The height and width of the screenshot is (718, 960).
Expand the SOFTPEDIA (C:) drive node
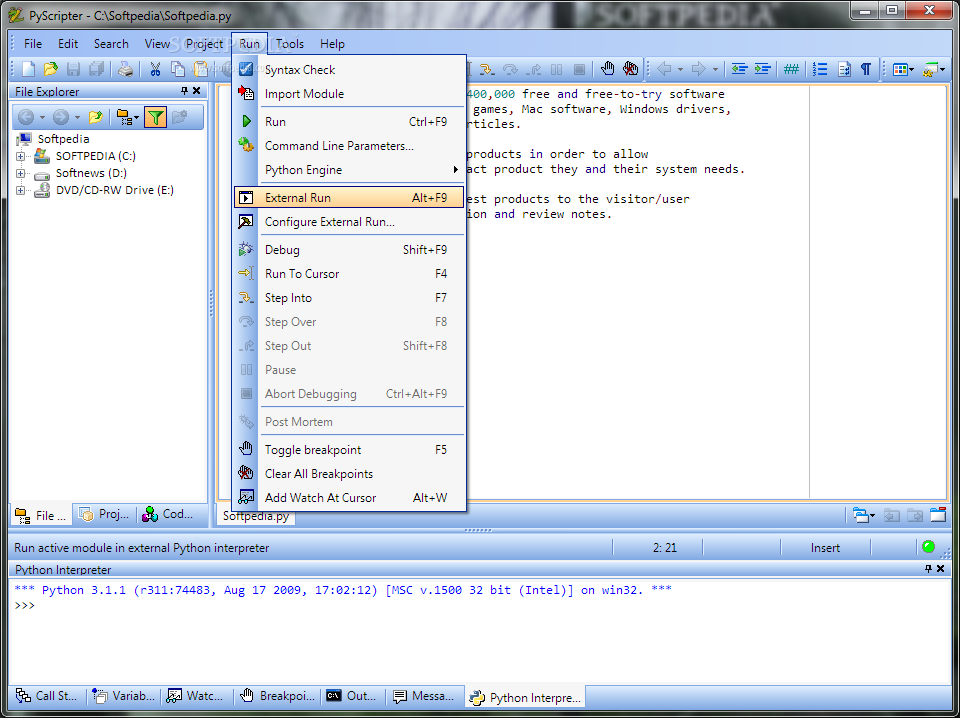21,156
